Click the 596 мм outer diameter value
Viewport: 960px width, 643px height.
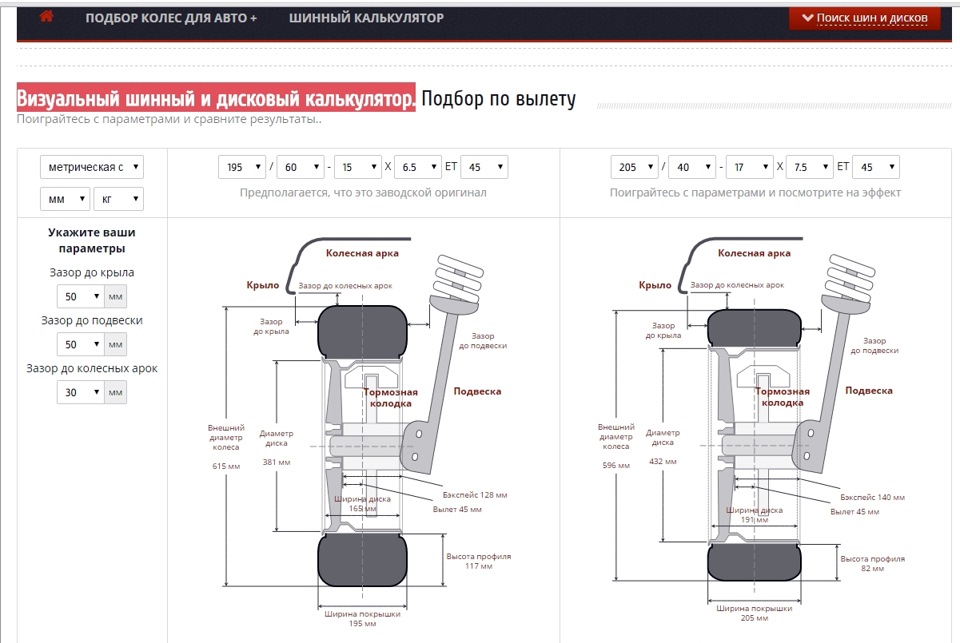tap(616, 465)
